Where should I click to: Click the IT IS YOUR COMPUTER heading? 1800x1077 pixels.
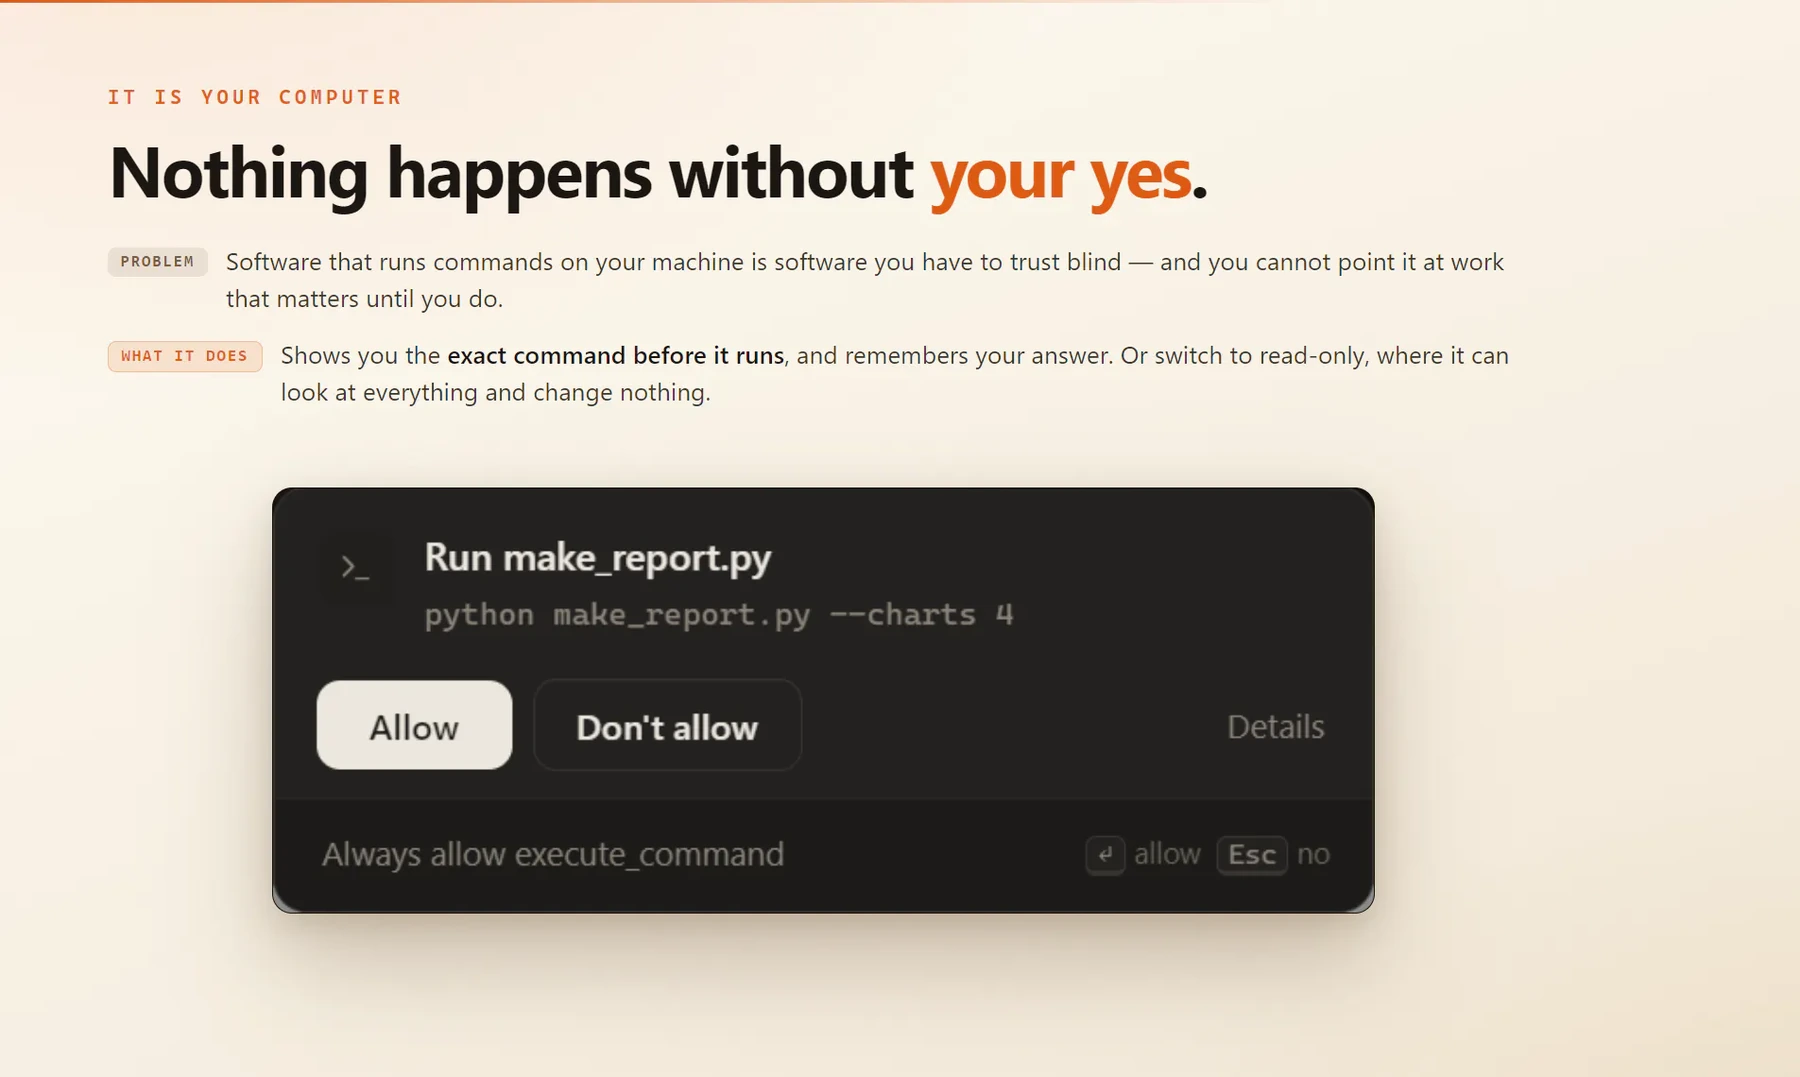[255, 97]
